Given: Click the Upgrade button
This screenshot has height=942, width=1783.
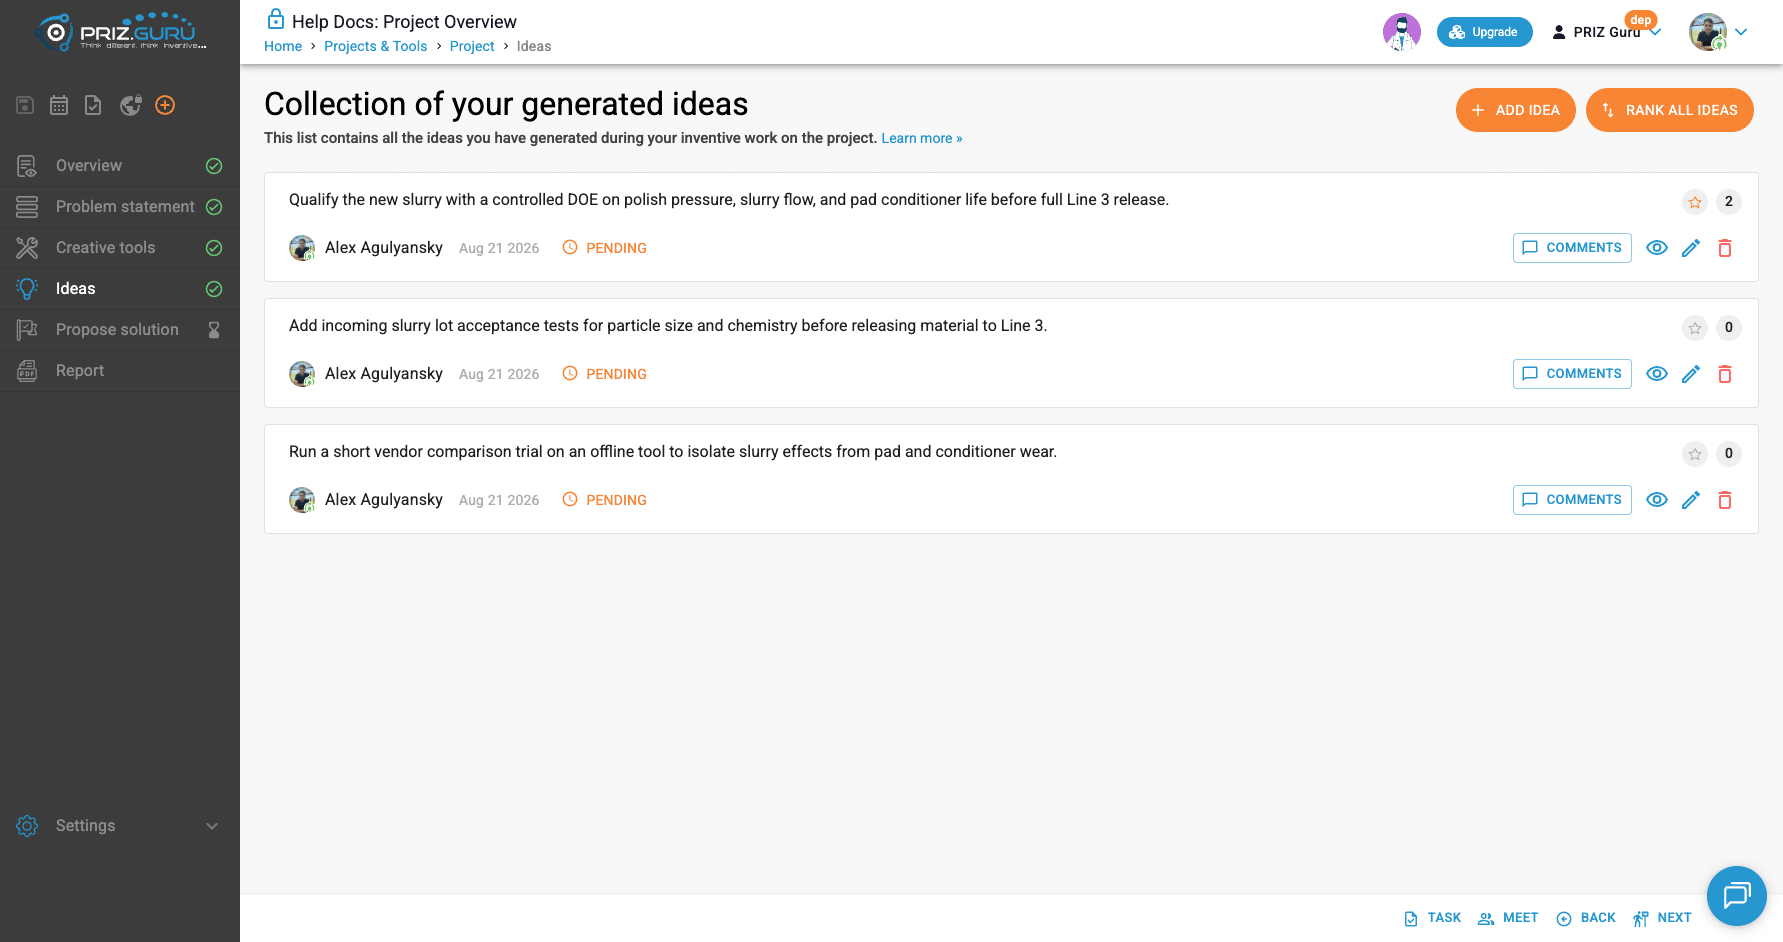Looking at the screenshot, I should click(1485, 32).
